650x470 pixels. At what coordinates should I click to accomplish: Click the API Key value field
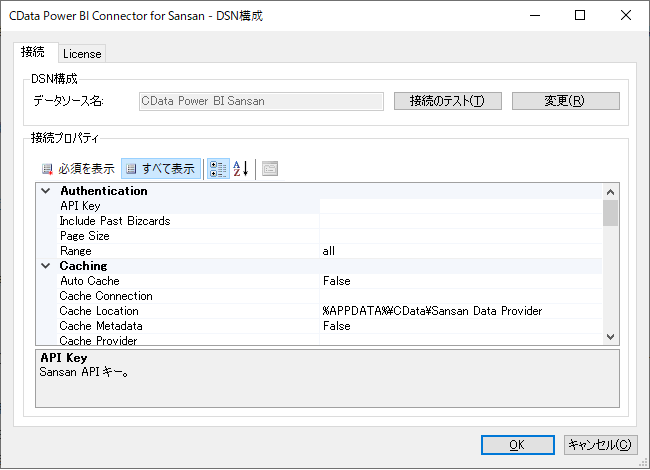pyautogui.click(x=461, y=206)
